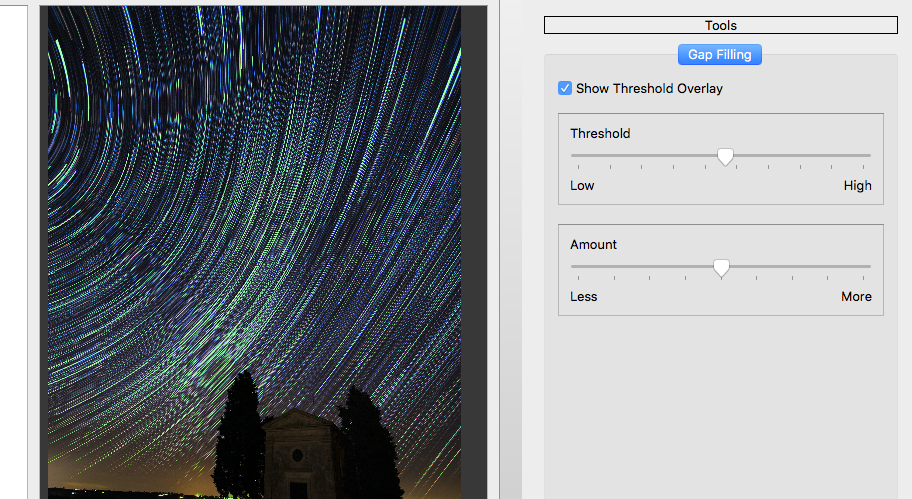Click the star trails preview image
The height and width of the screenshot is (499, 912).
click(x=254, y=252)
